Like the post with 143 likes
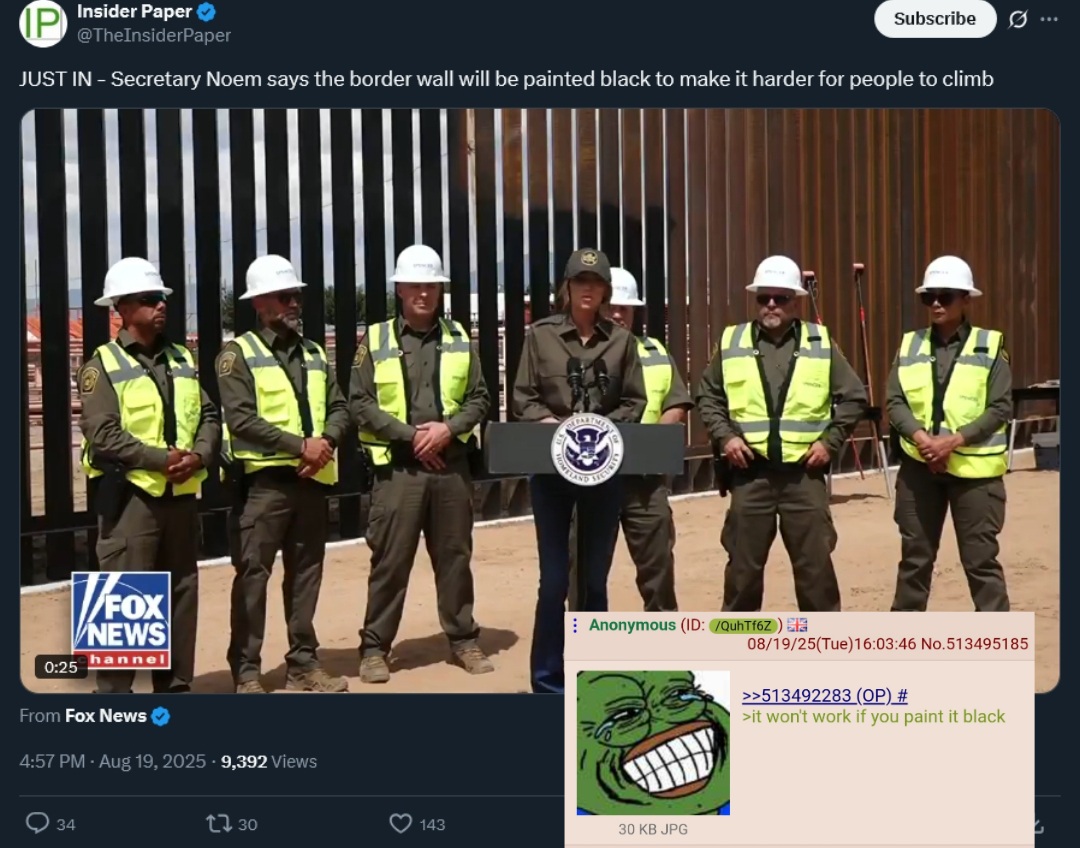The width and height of the screenshot is (1080, 848). point(400,823)
